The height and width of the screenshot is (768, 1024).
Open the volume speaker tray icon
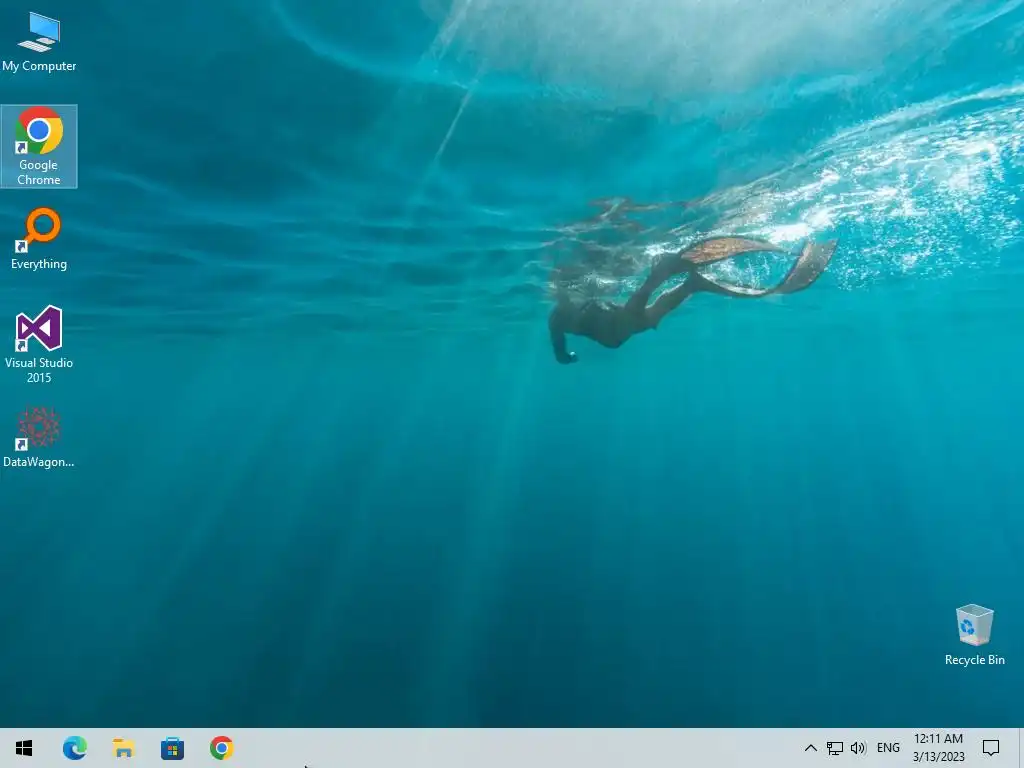pos(858,748)
